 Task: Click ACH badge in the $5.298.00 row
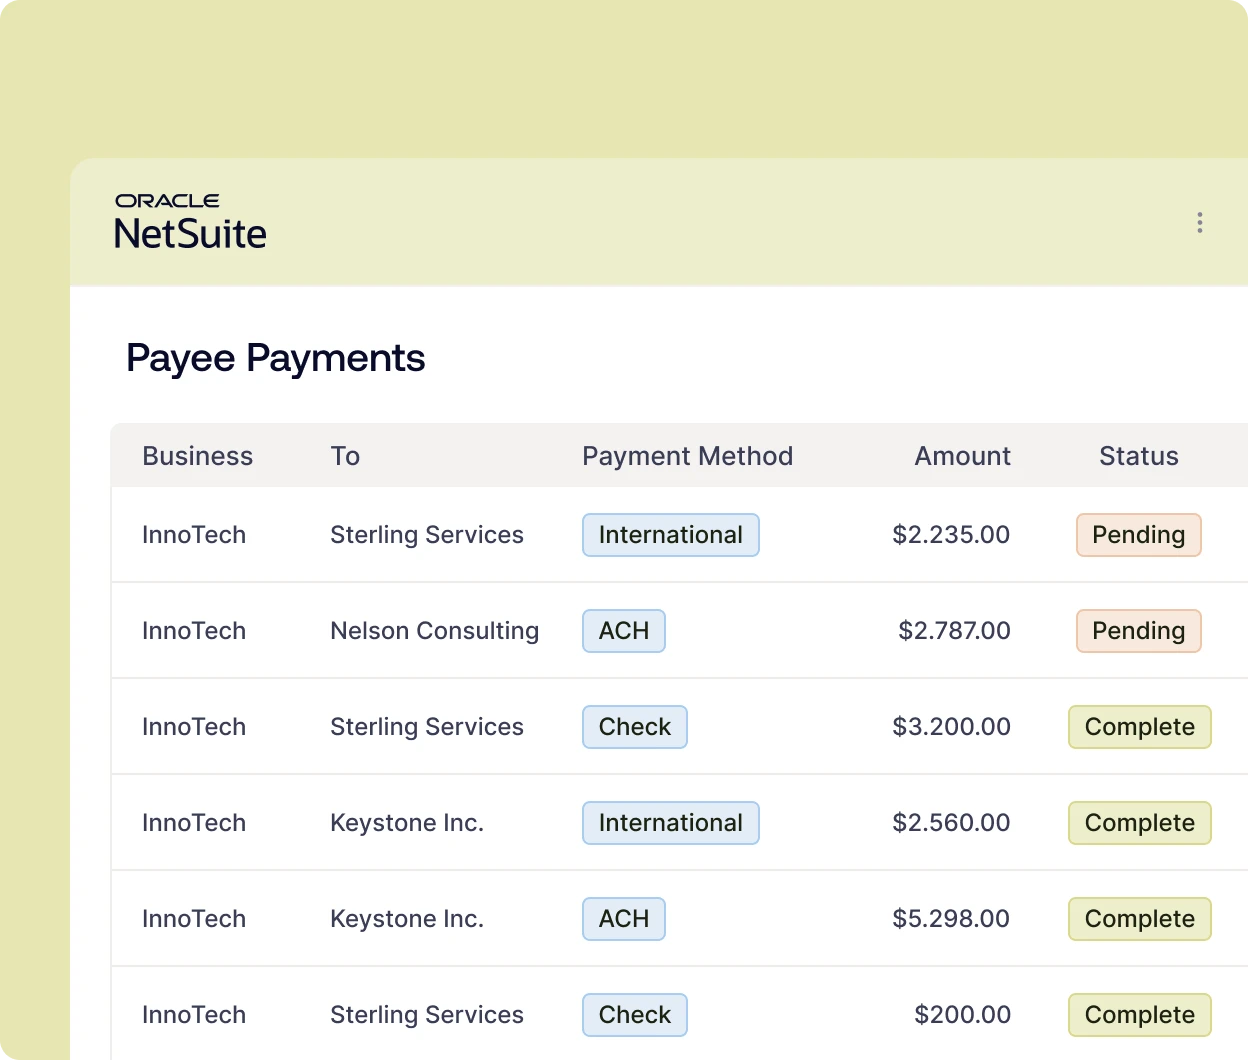pyautogui.click(x=623, y=919)
